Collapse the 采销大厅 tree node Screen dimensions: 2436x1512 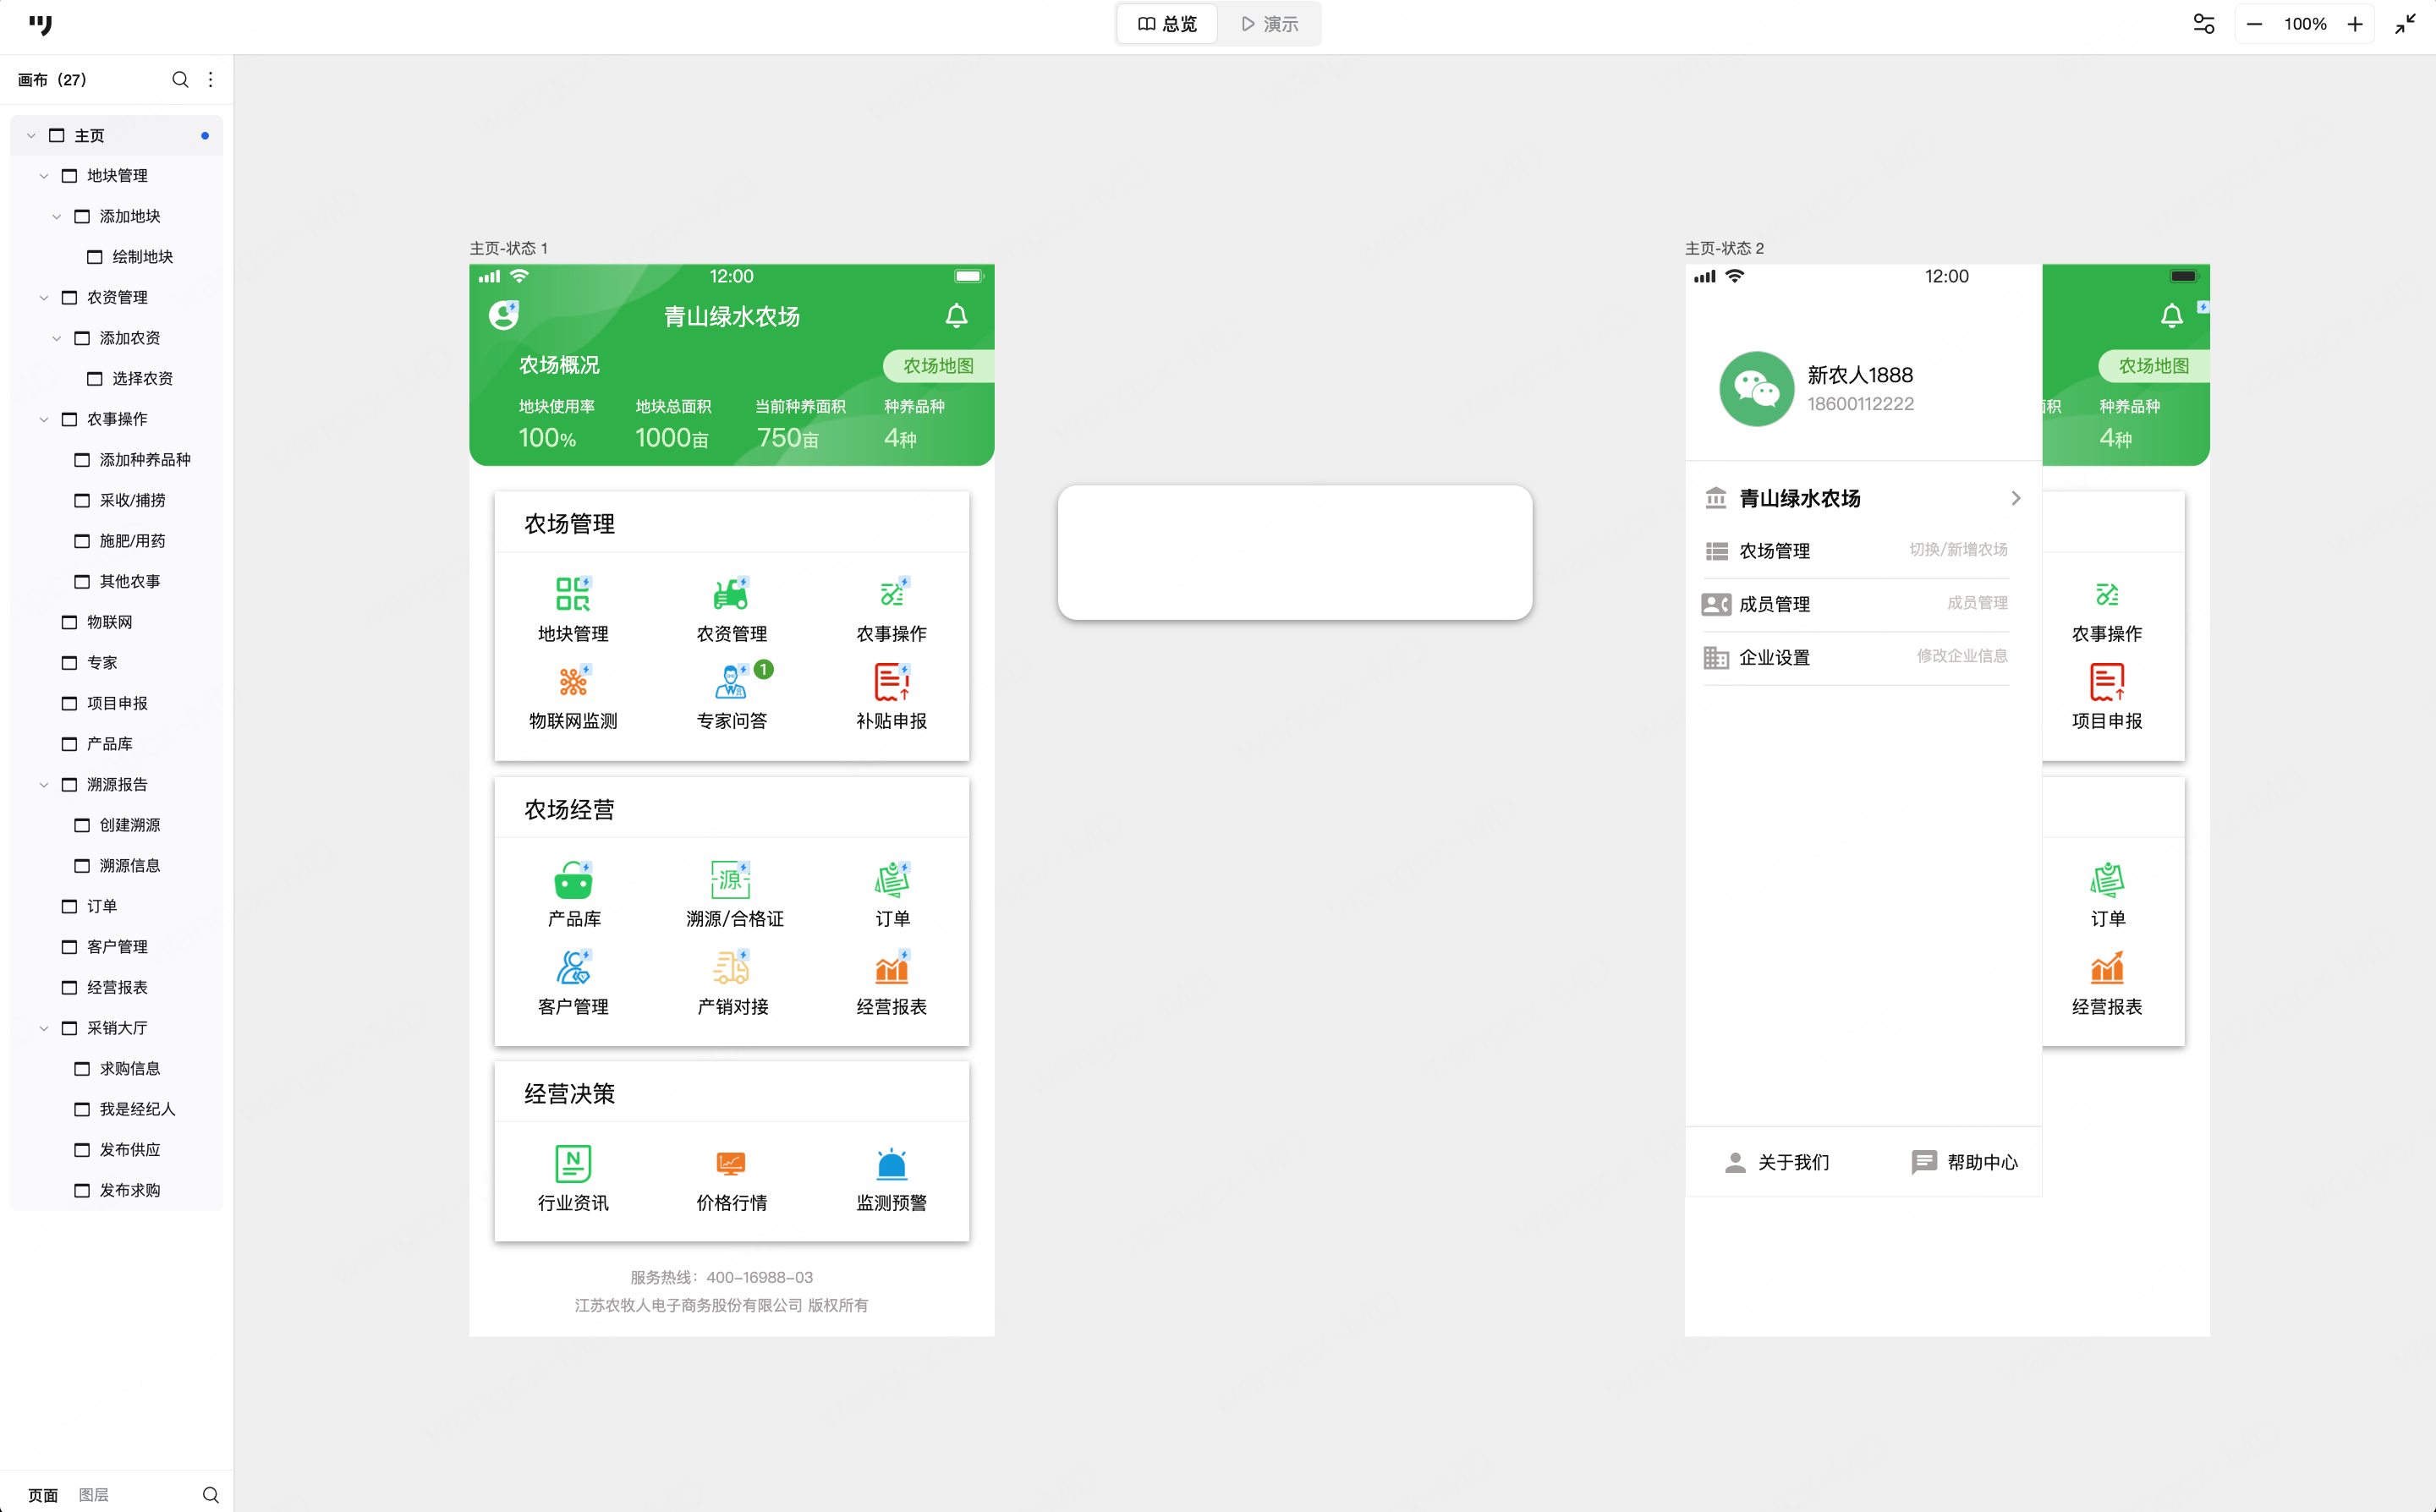[44, 1028]
